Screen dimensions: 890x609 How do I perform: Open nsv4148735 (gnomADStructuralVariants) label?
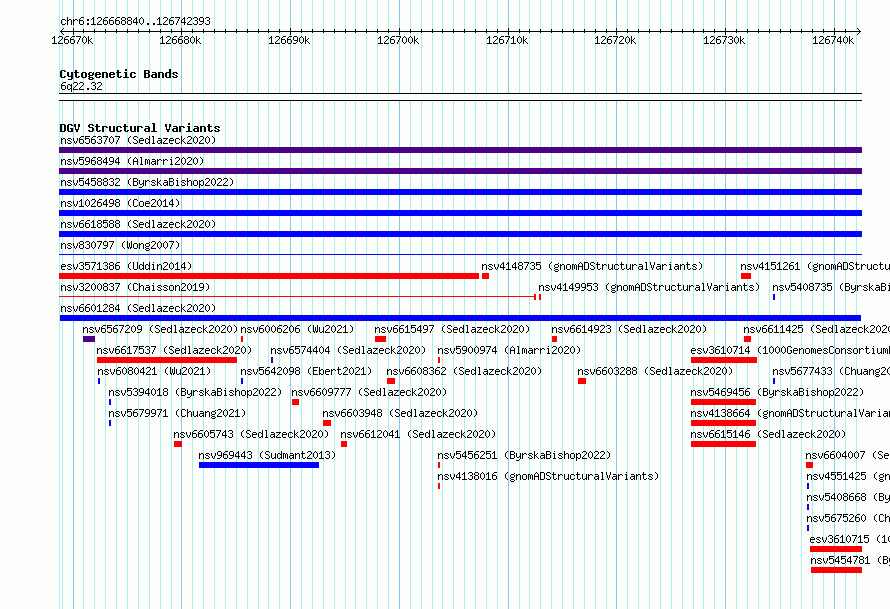pos(592,266)
